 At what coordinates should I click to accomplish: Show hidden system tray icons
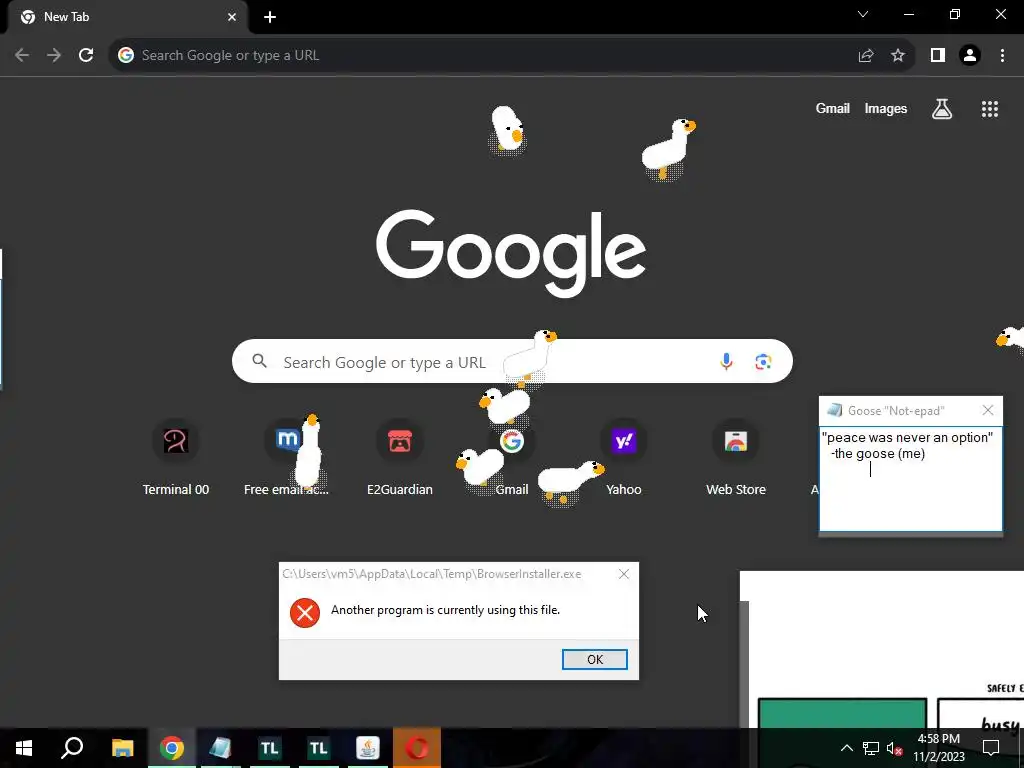(846, 748)
